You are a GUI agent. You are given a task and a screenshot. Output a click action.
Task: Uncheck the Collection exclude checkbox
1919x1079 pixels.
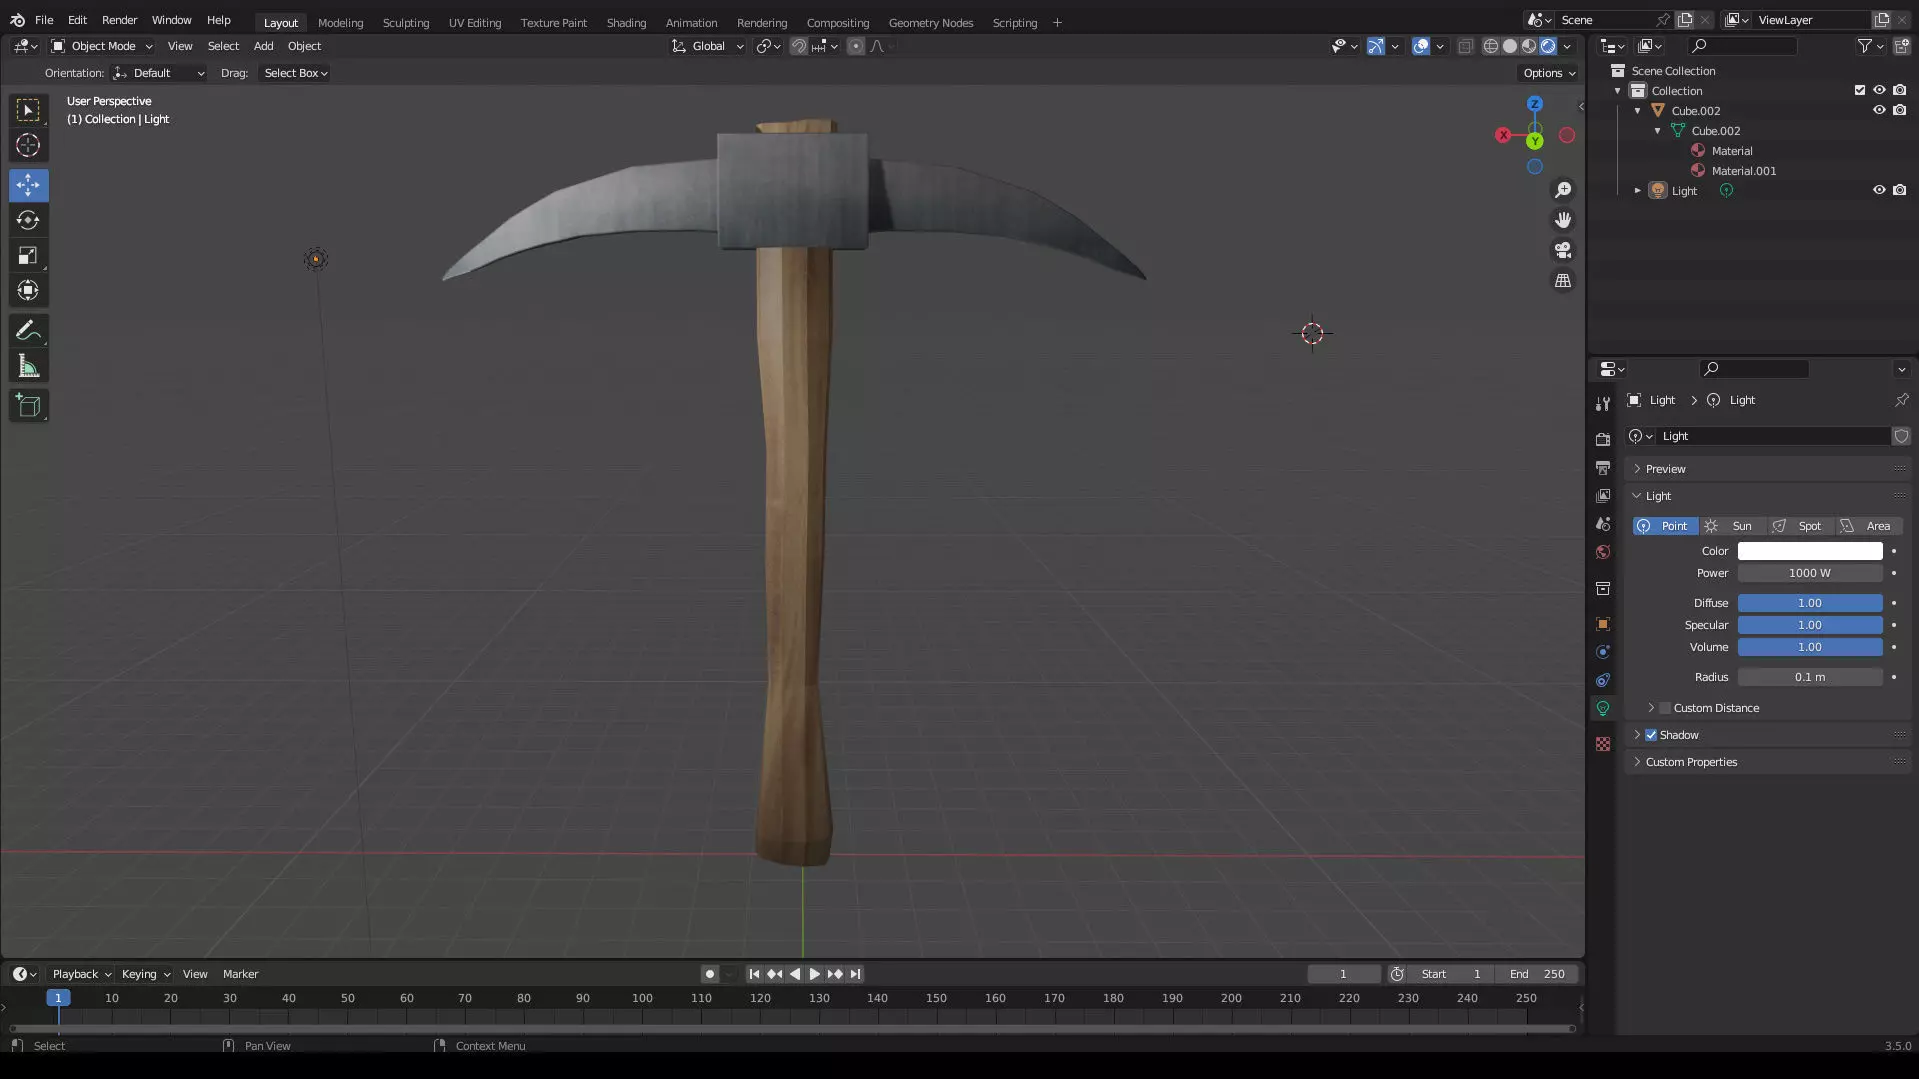pyautogui.click(x=1860, y=90)
